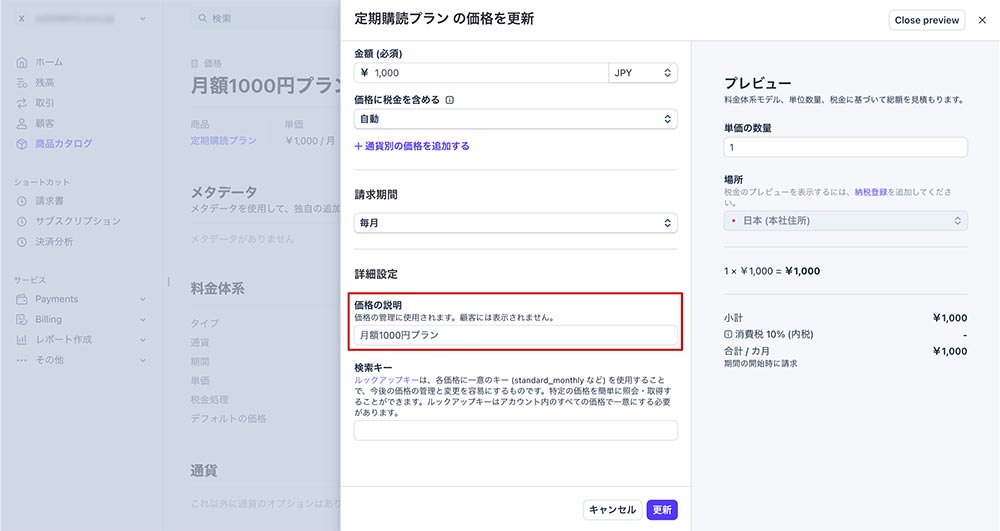This screenshot has width=1000, height=531.
Task: Click the Balance (残高) scale icon
Action: click(22, 83)
